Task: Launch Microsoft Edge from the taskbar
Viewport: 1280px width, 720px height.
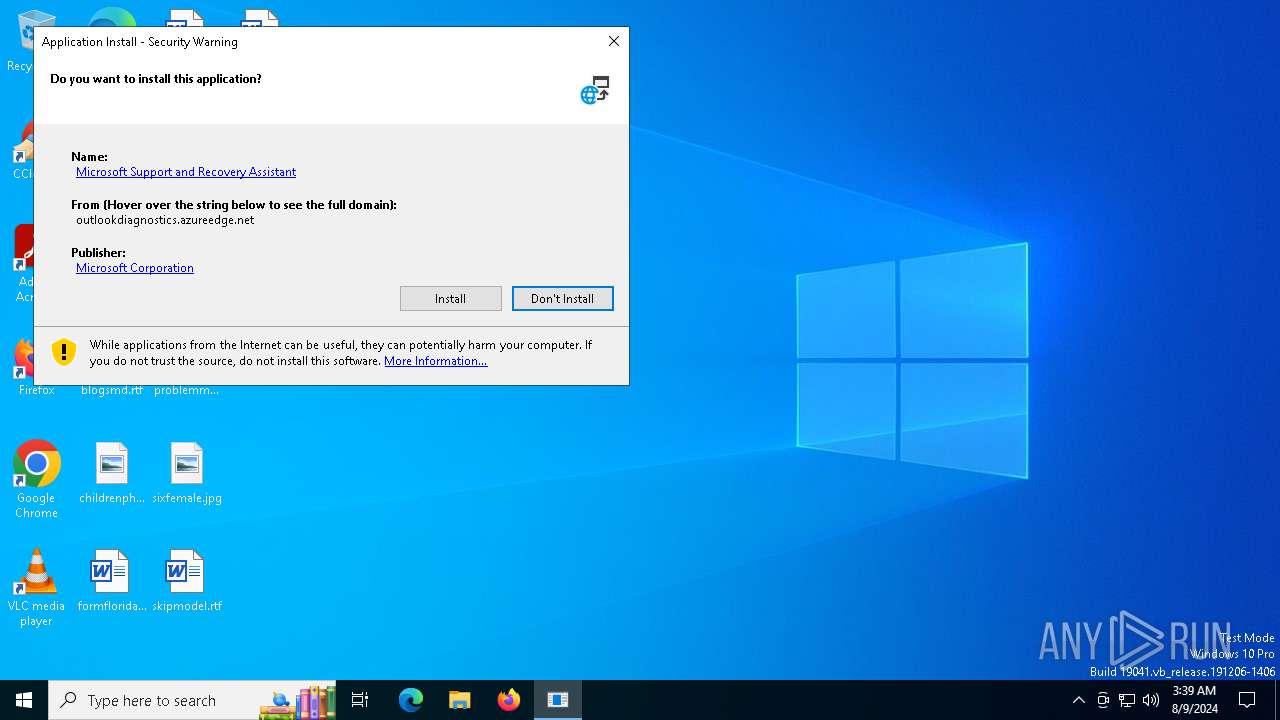Action: 411,700
